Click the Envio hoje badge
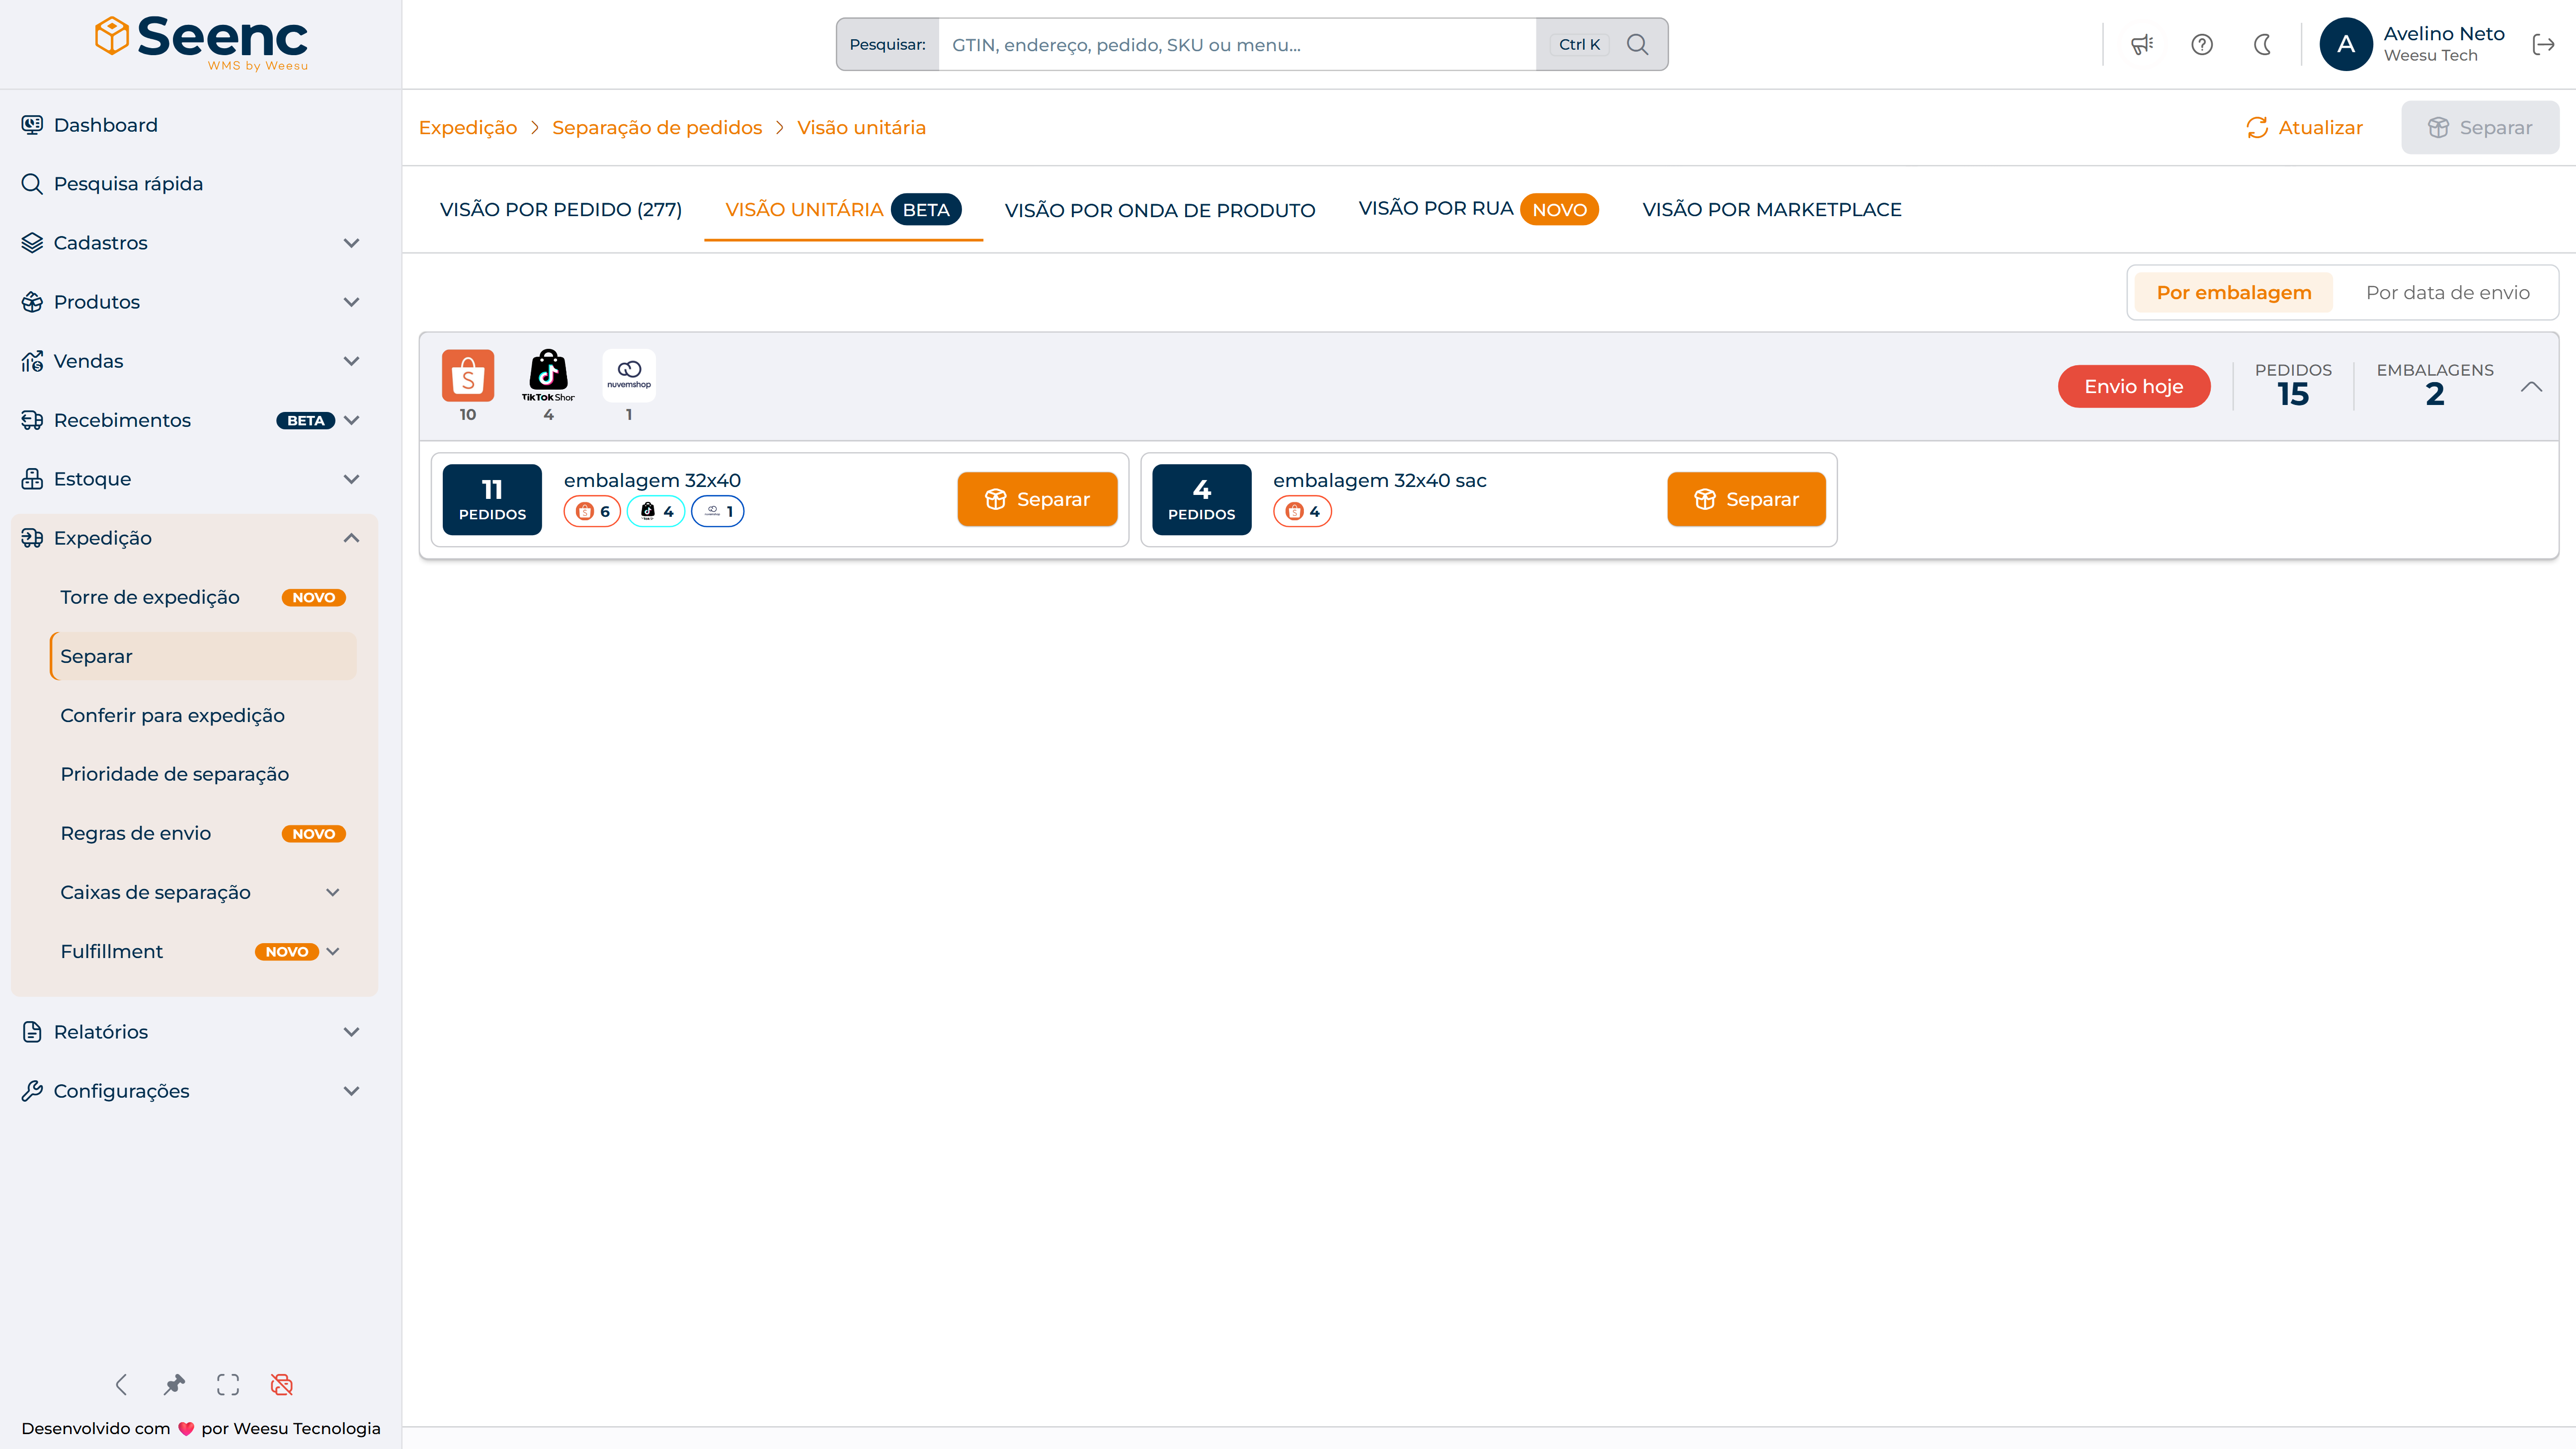 pos(2134,387)
